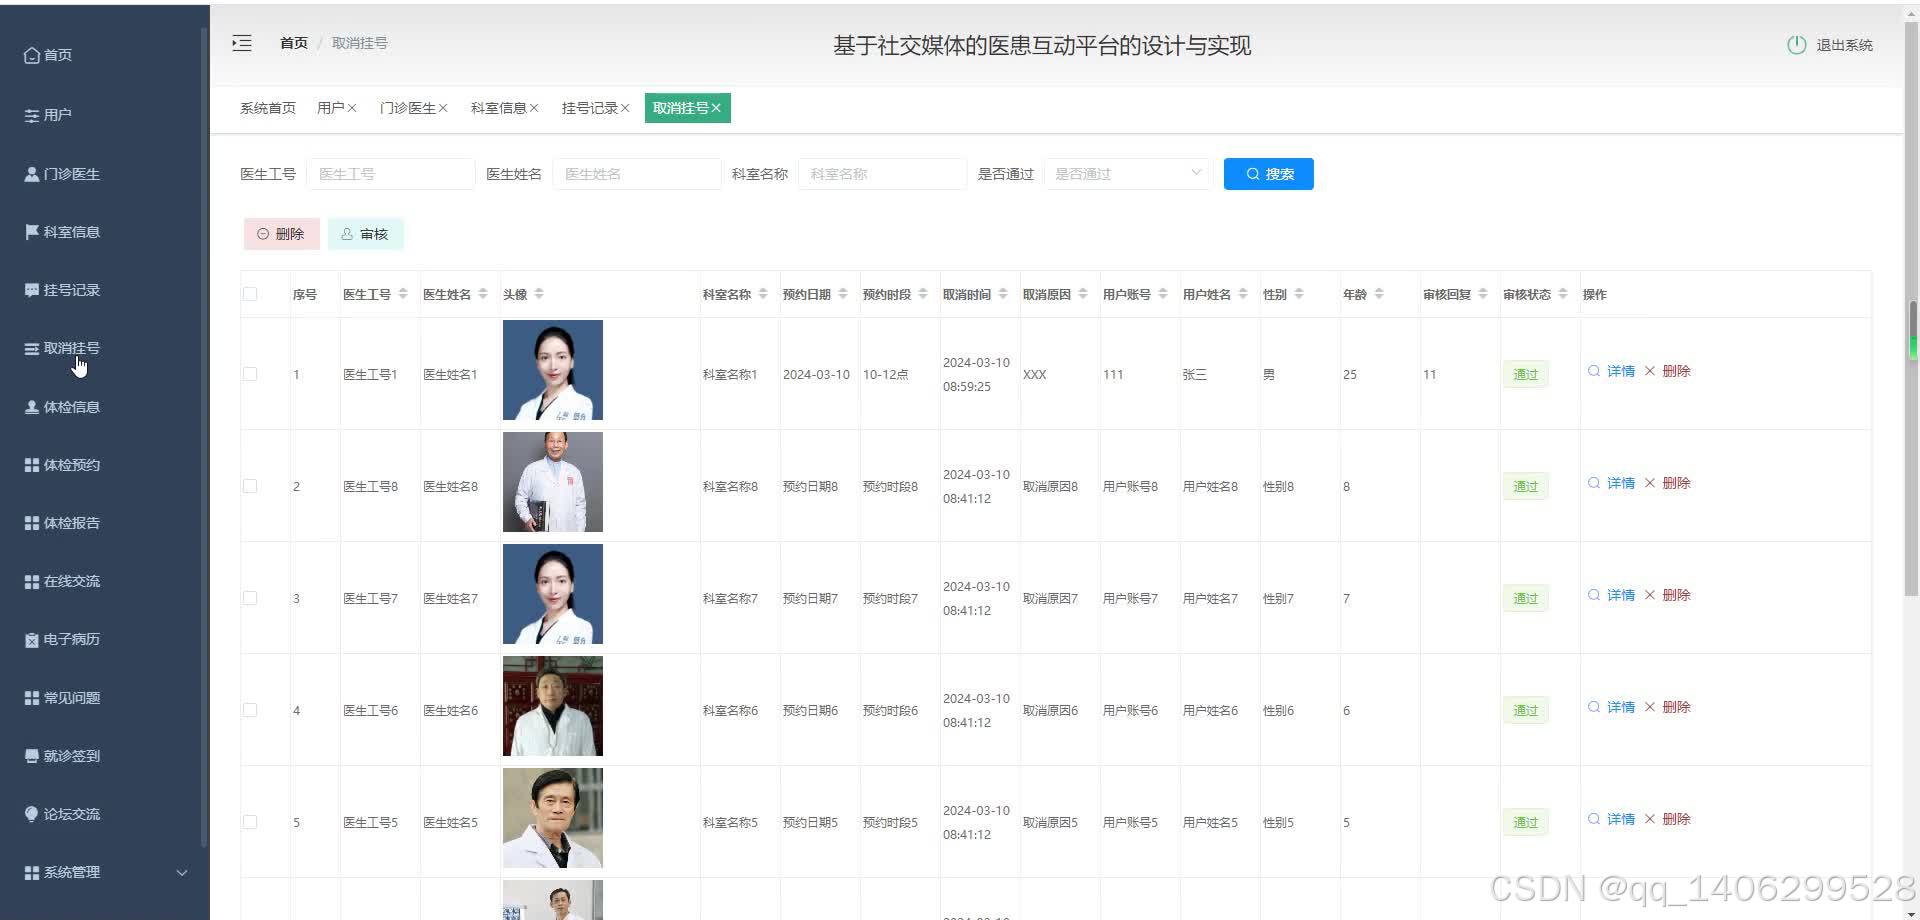Open 门诊医生 in the sidebar
Viewport: 1920px width, 920px height.
(62, 174)
